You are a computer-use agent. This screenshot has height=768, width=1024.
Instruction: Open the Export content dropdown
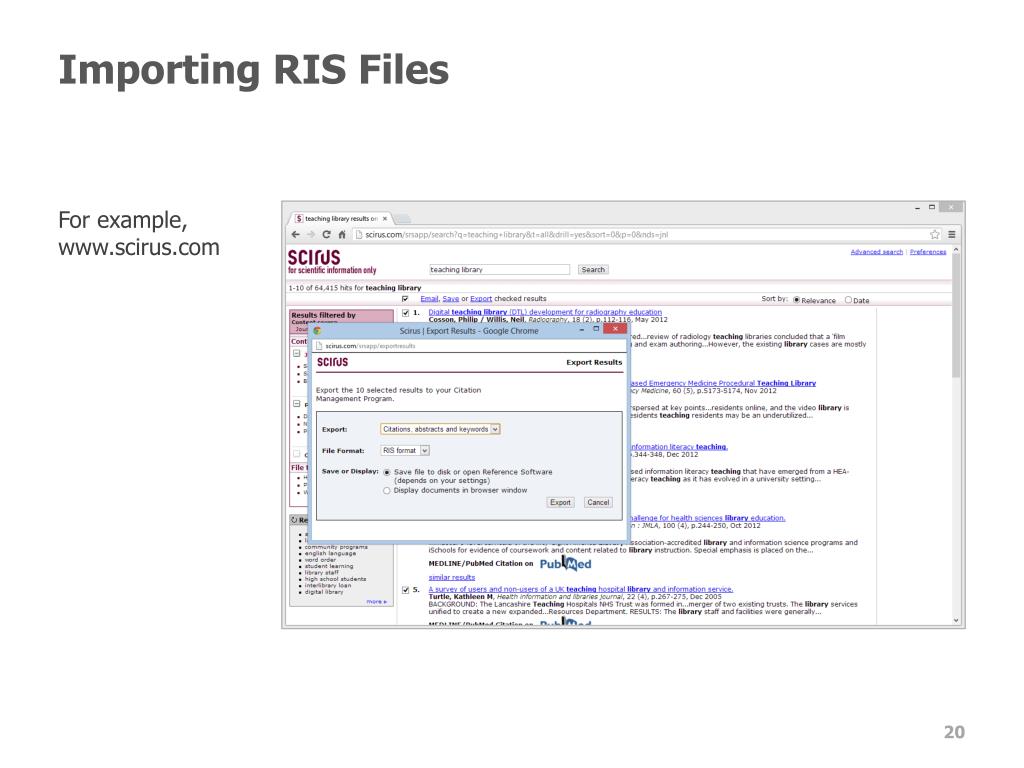[x=440, y=429]
